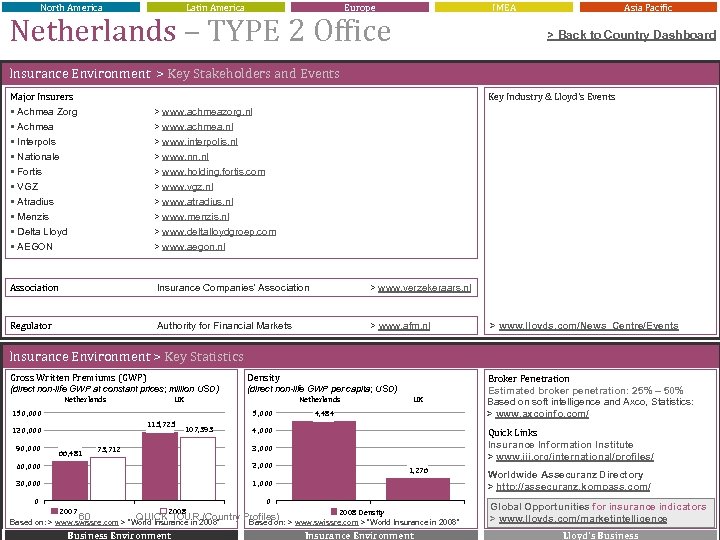Follow the www.menzis.nl link
The height and width of the screenshot is (540, 720).
(196, 217)
